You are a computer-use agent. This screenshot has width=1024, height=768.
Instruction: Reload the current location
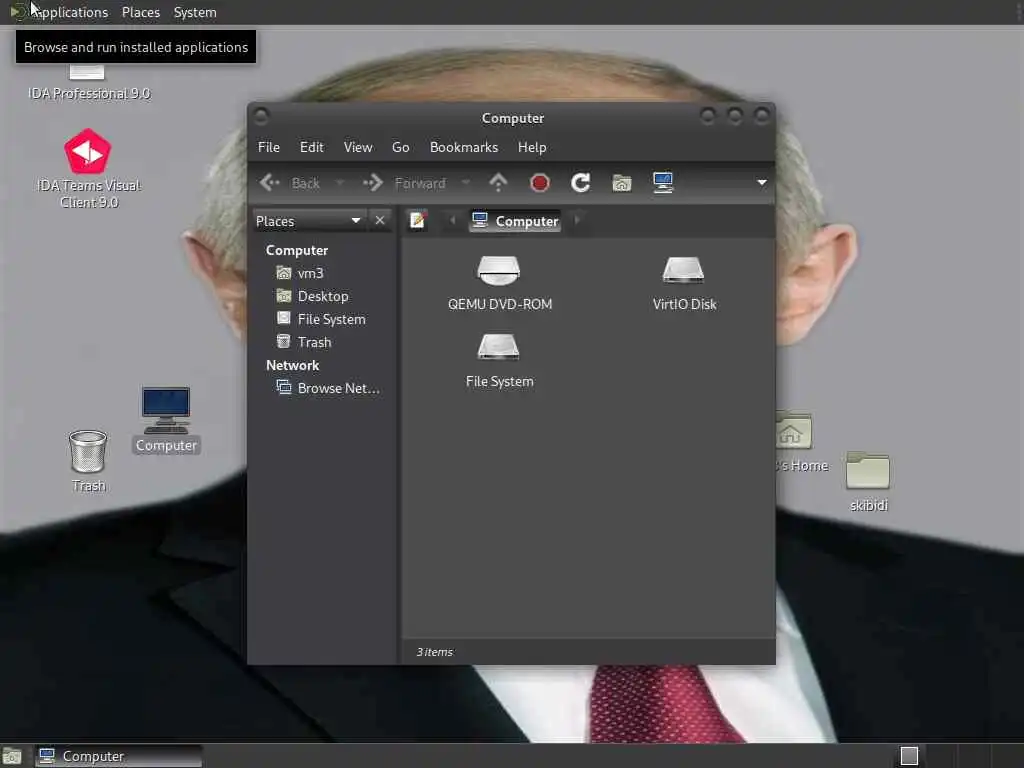581,183
